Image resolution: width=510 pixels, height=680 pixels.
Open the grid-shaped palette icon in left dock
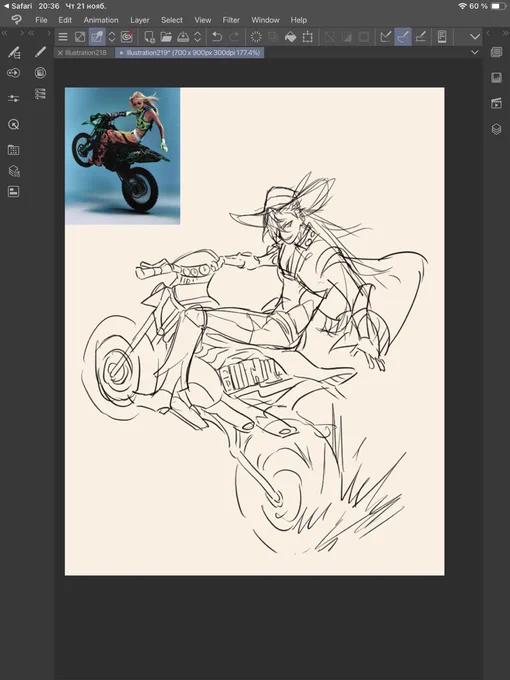pos(13,150)
